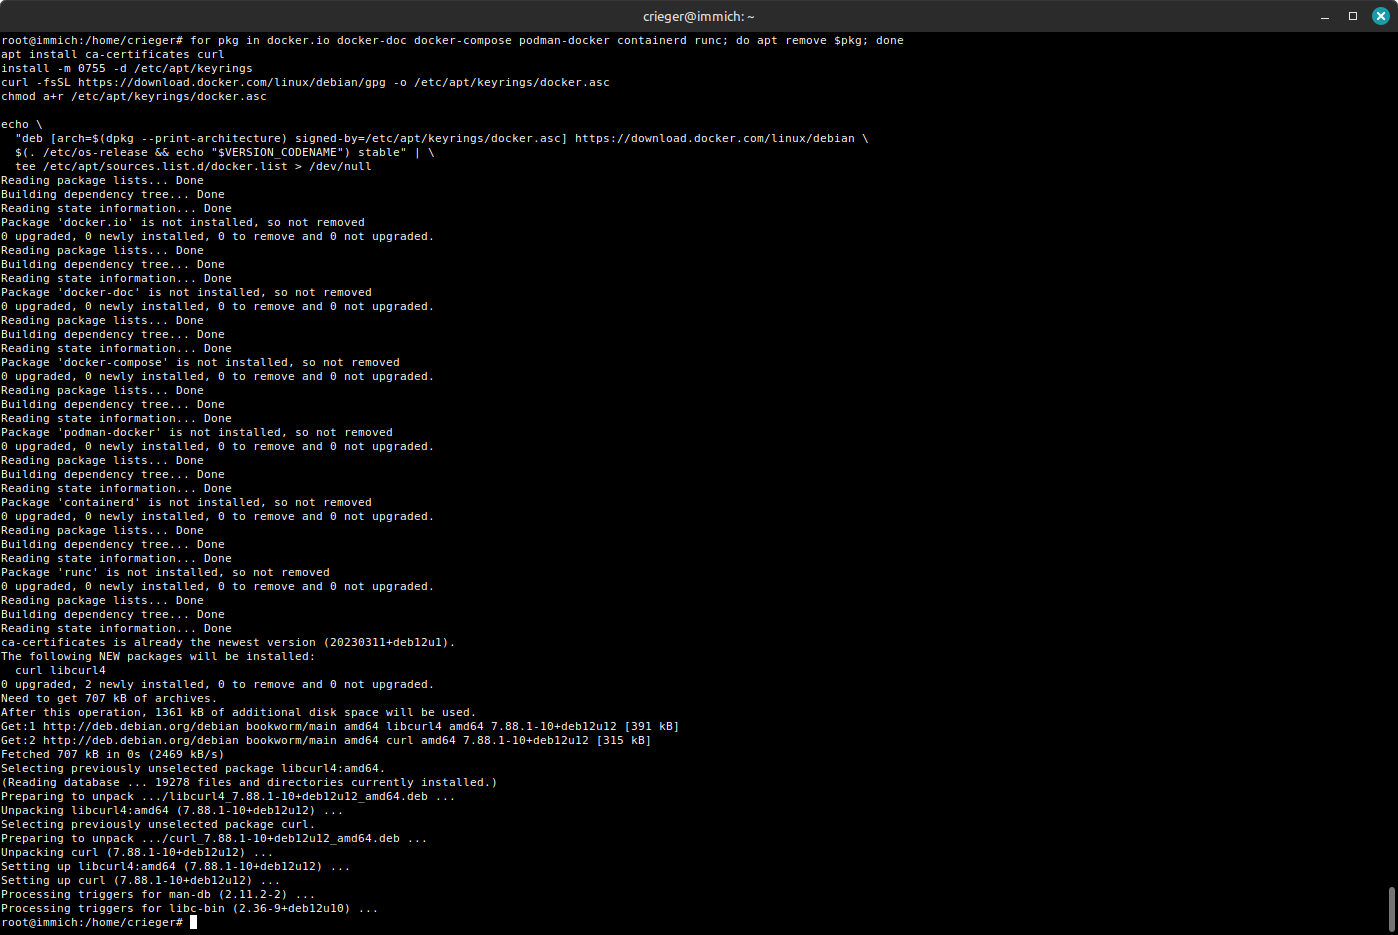
Task: Click "Package 'docker-compose' is not installed" line
Action: pos(200,362)
